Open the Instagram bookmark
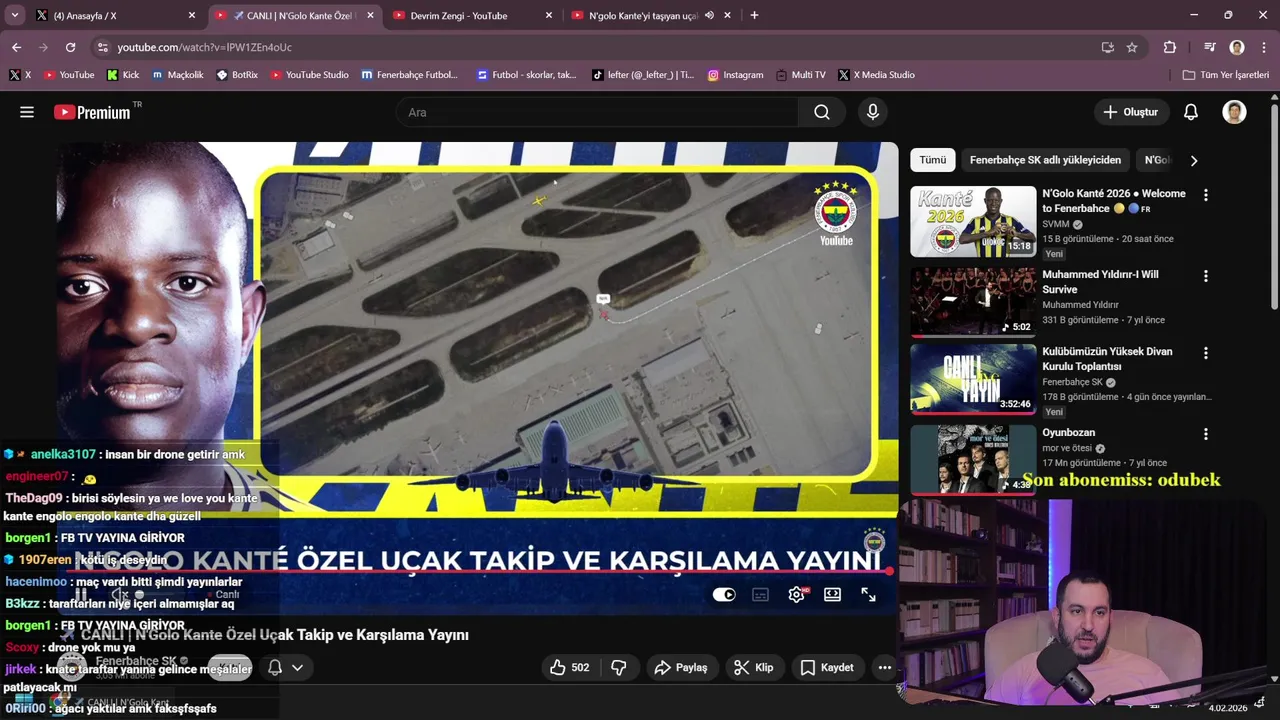This screenshot has height=720, width=1280. tap(735, 75)
